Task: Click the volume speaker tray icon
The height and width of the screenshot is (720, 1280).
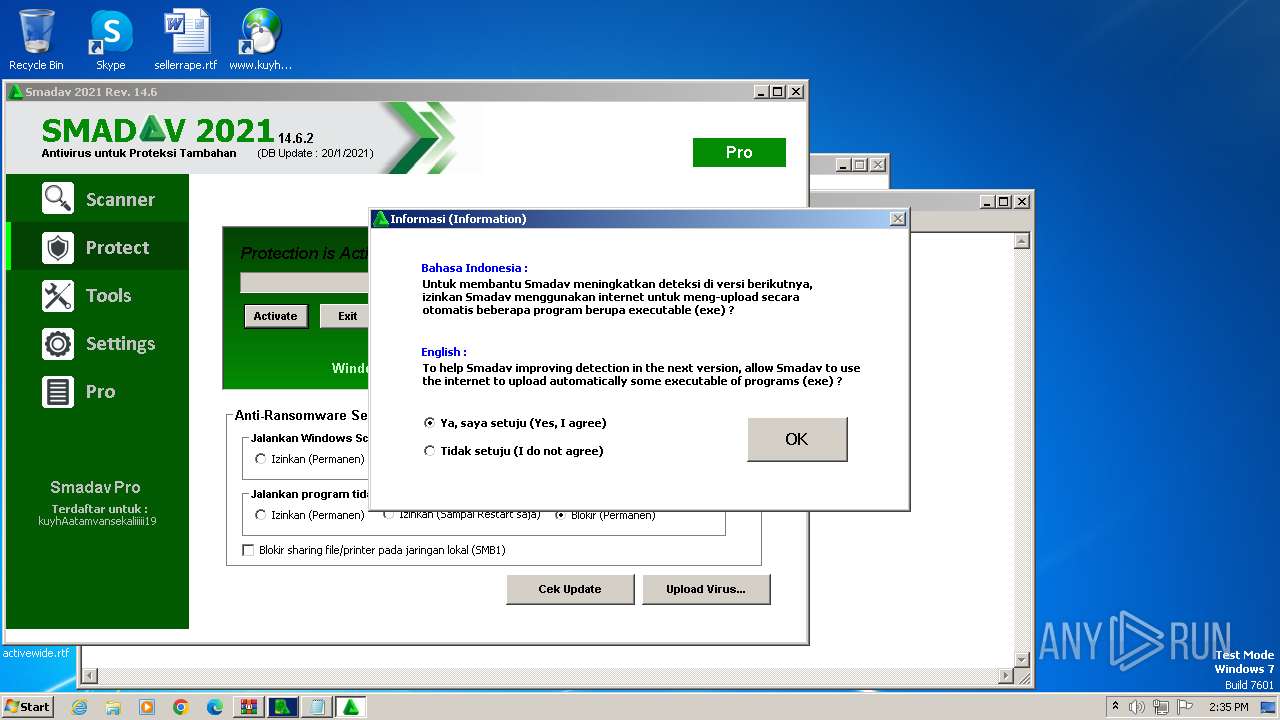Action: tap(1137, 707)
